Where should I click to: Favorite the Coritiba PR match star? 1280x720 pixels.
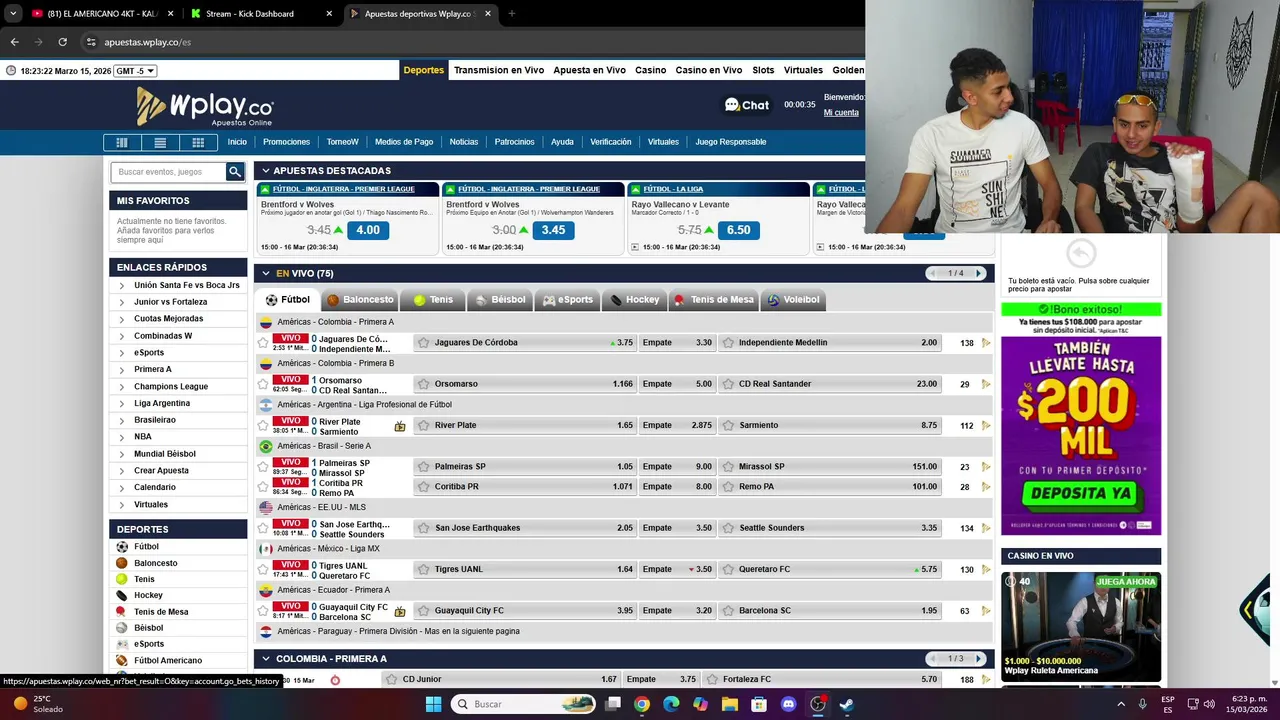[x=263, y=487]
